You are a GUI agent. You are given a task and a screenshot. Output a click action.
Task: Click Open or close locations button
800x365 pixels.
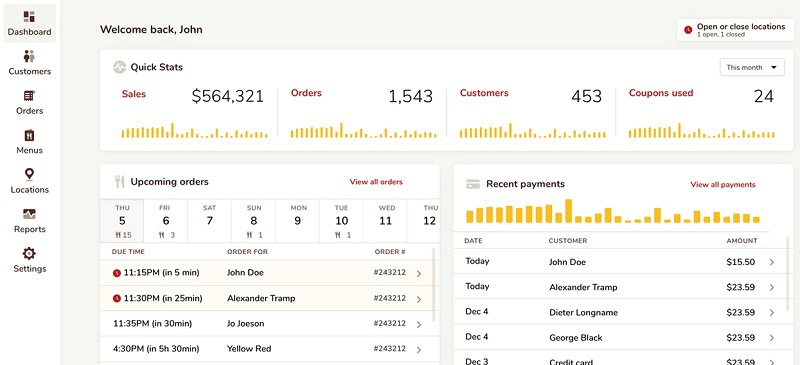tap(735, 30)
